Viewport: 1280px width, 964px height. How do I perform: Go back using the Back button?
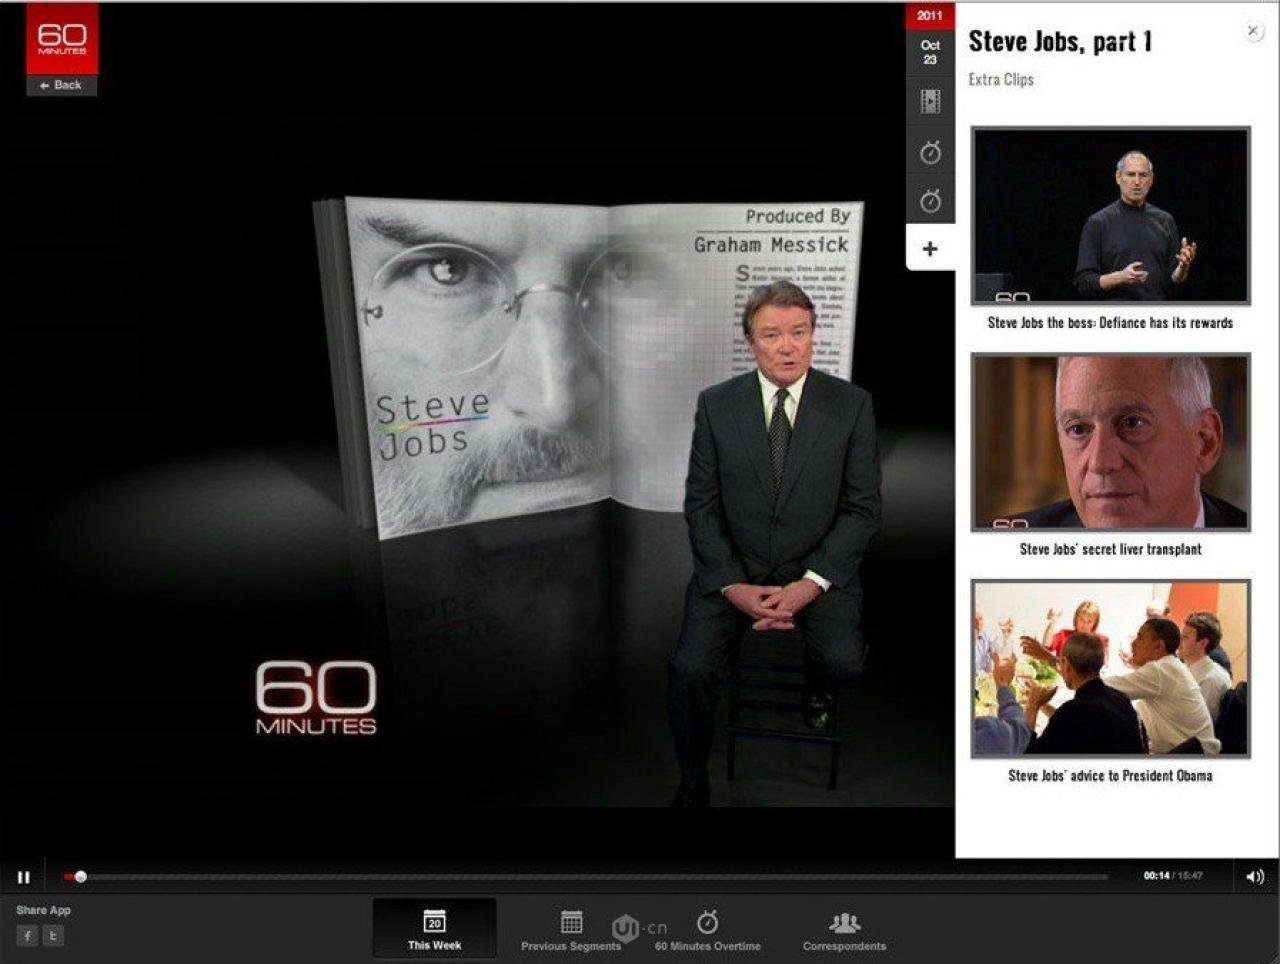[62, 85]
